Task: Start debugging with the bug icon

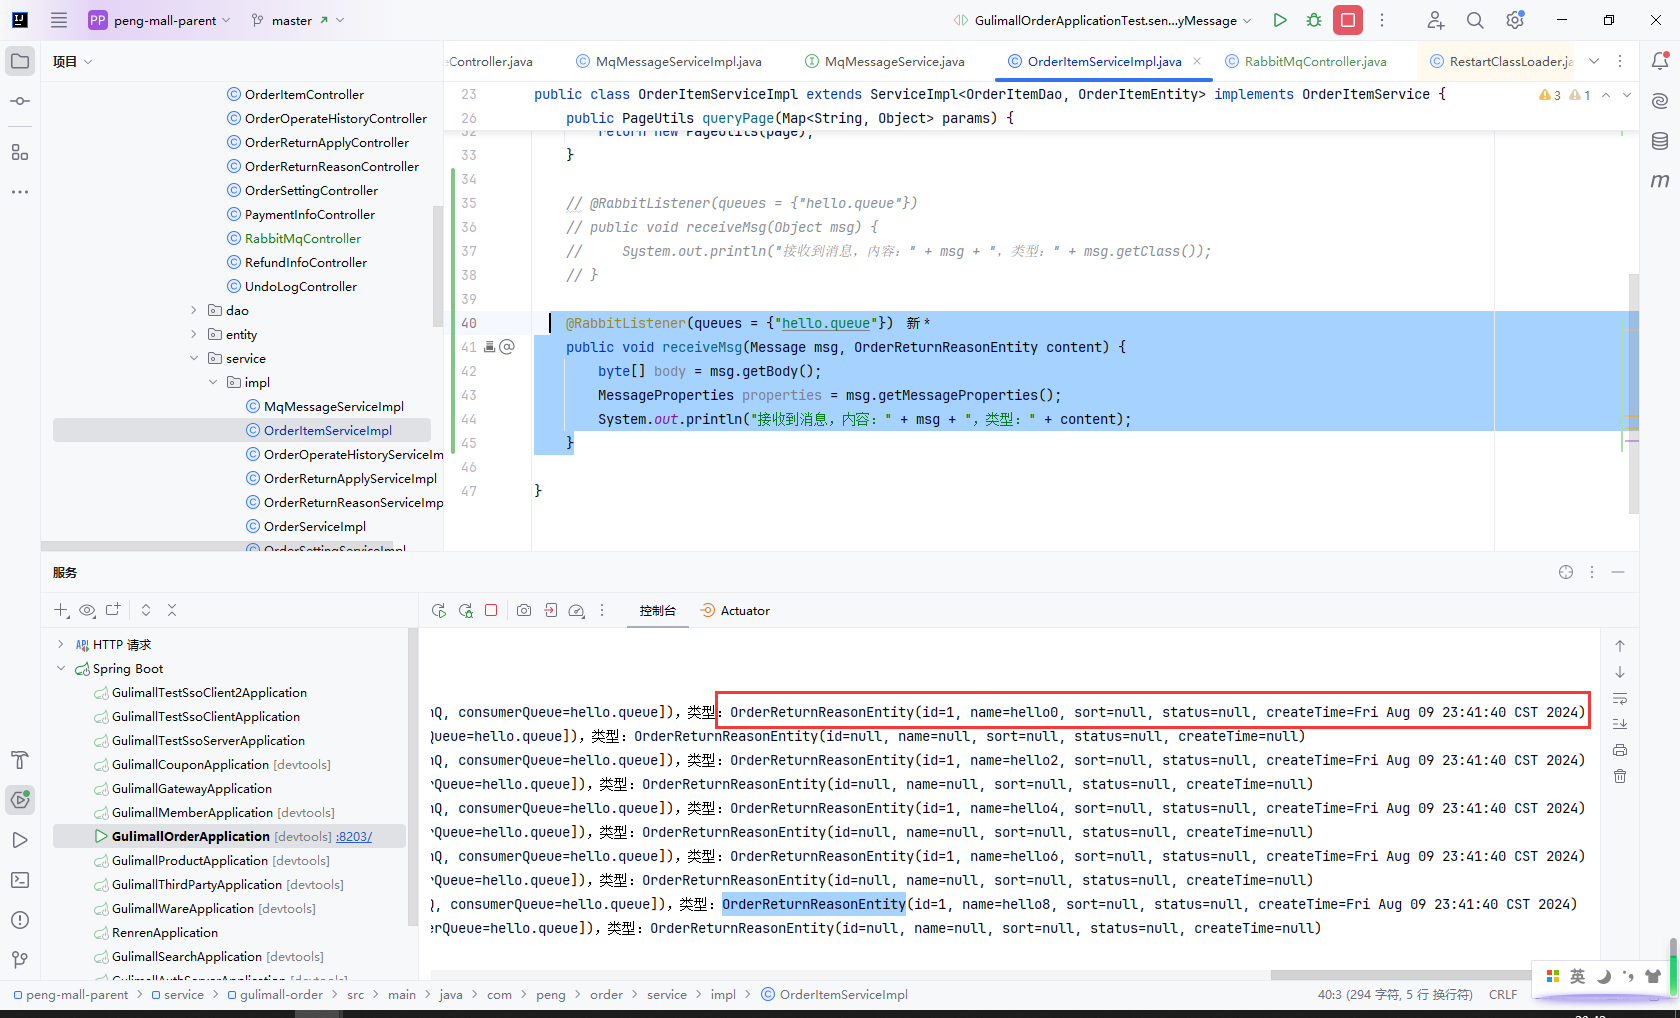Action: (1314, 20)
